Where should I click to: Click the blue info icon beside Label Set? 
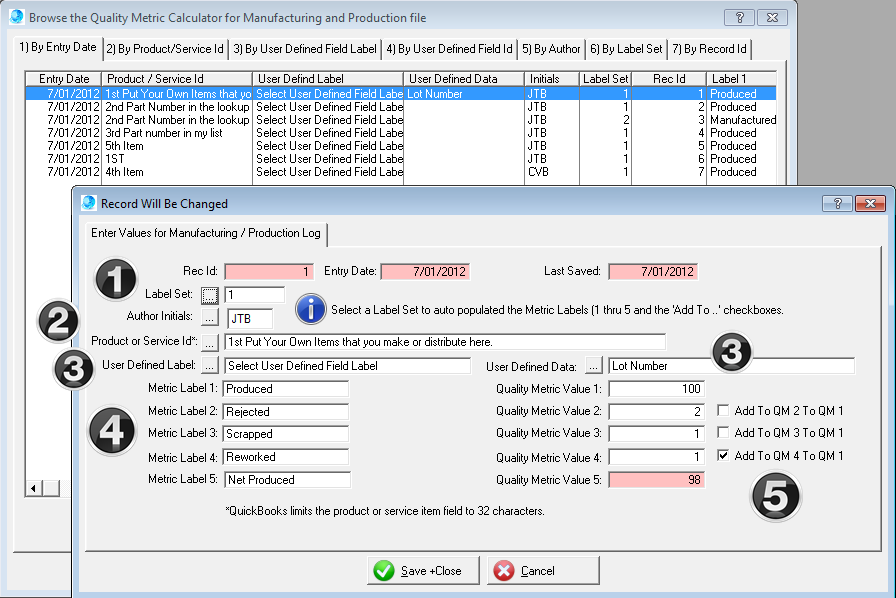coord(310,309)
